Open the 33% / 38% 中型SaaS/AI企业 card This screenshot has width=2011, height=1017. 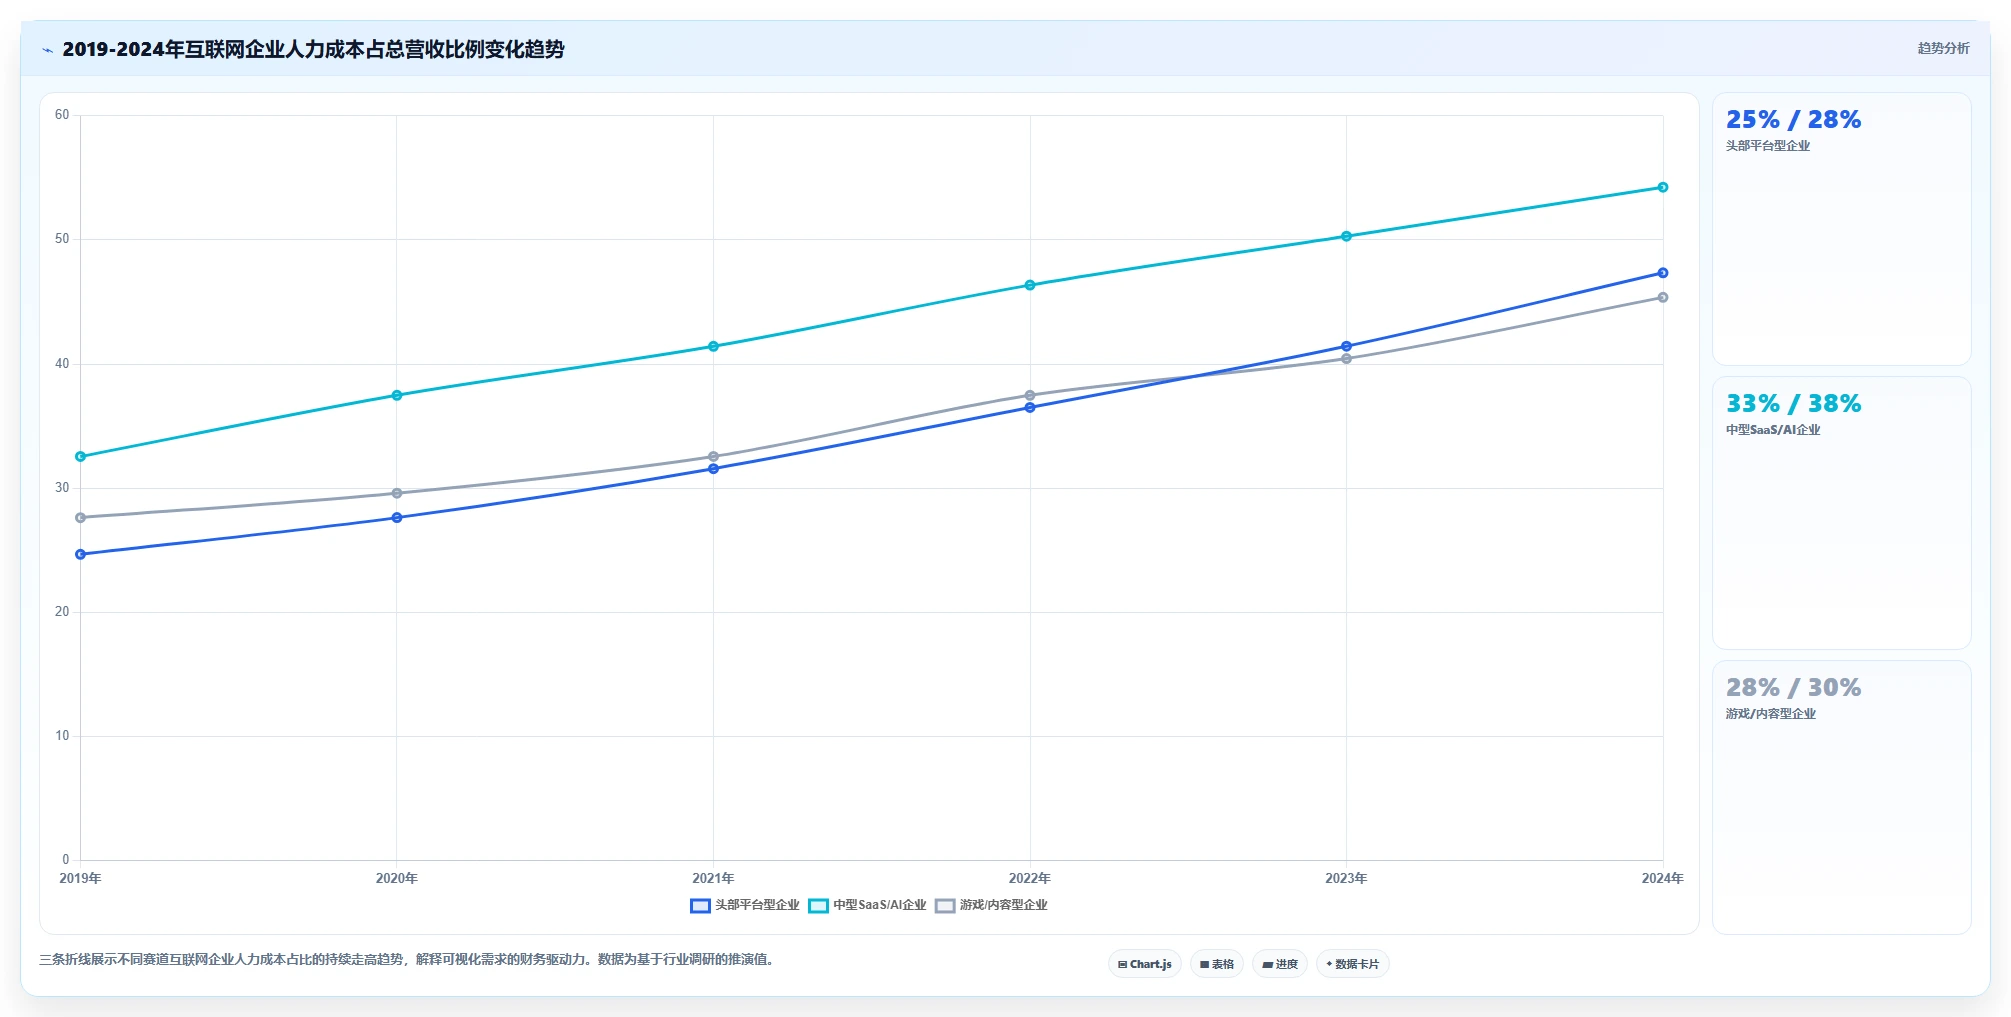(x=1842, y=513)
